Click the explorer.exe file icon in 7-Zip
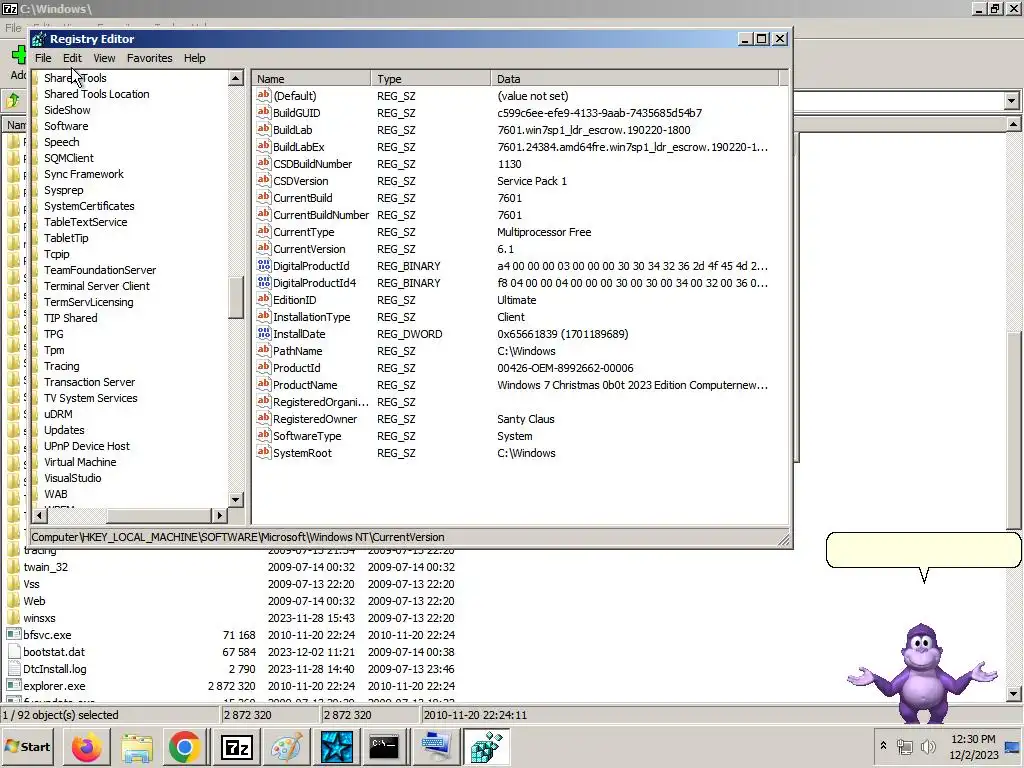 (x=14, y=686)
